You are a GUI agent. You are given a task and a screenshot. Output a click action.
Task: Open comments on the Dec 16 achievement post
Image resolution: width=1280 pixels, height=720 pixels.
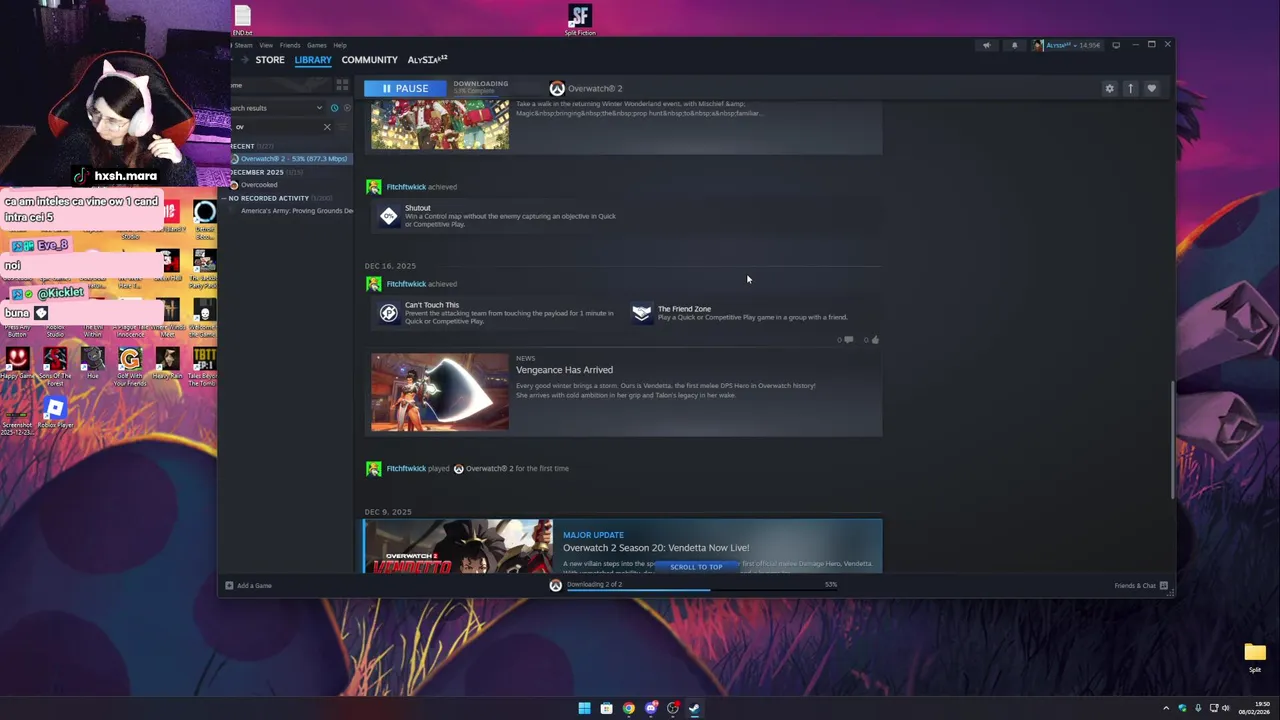[845, 340]
